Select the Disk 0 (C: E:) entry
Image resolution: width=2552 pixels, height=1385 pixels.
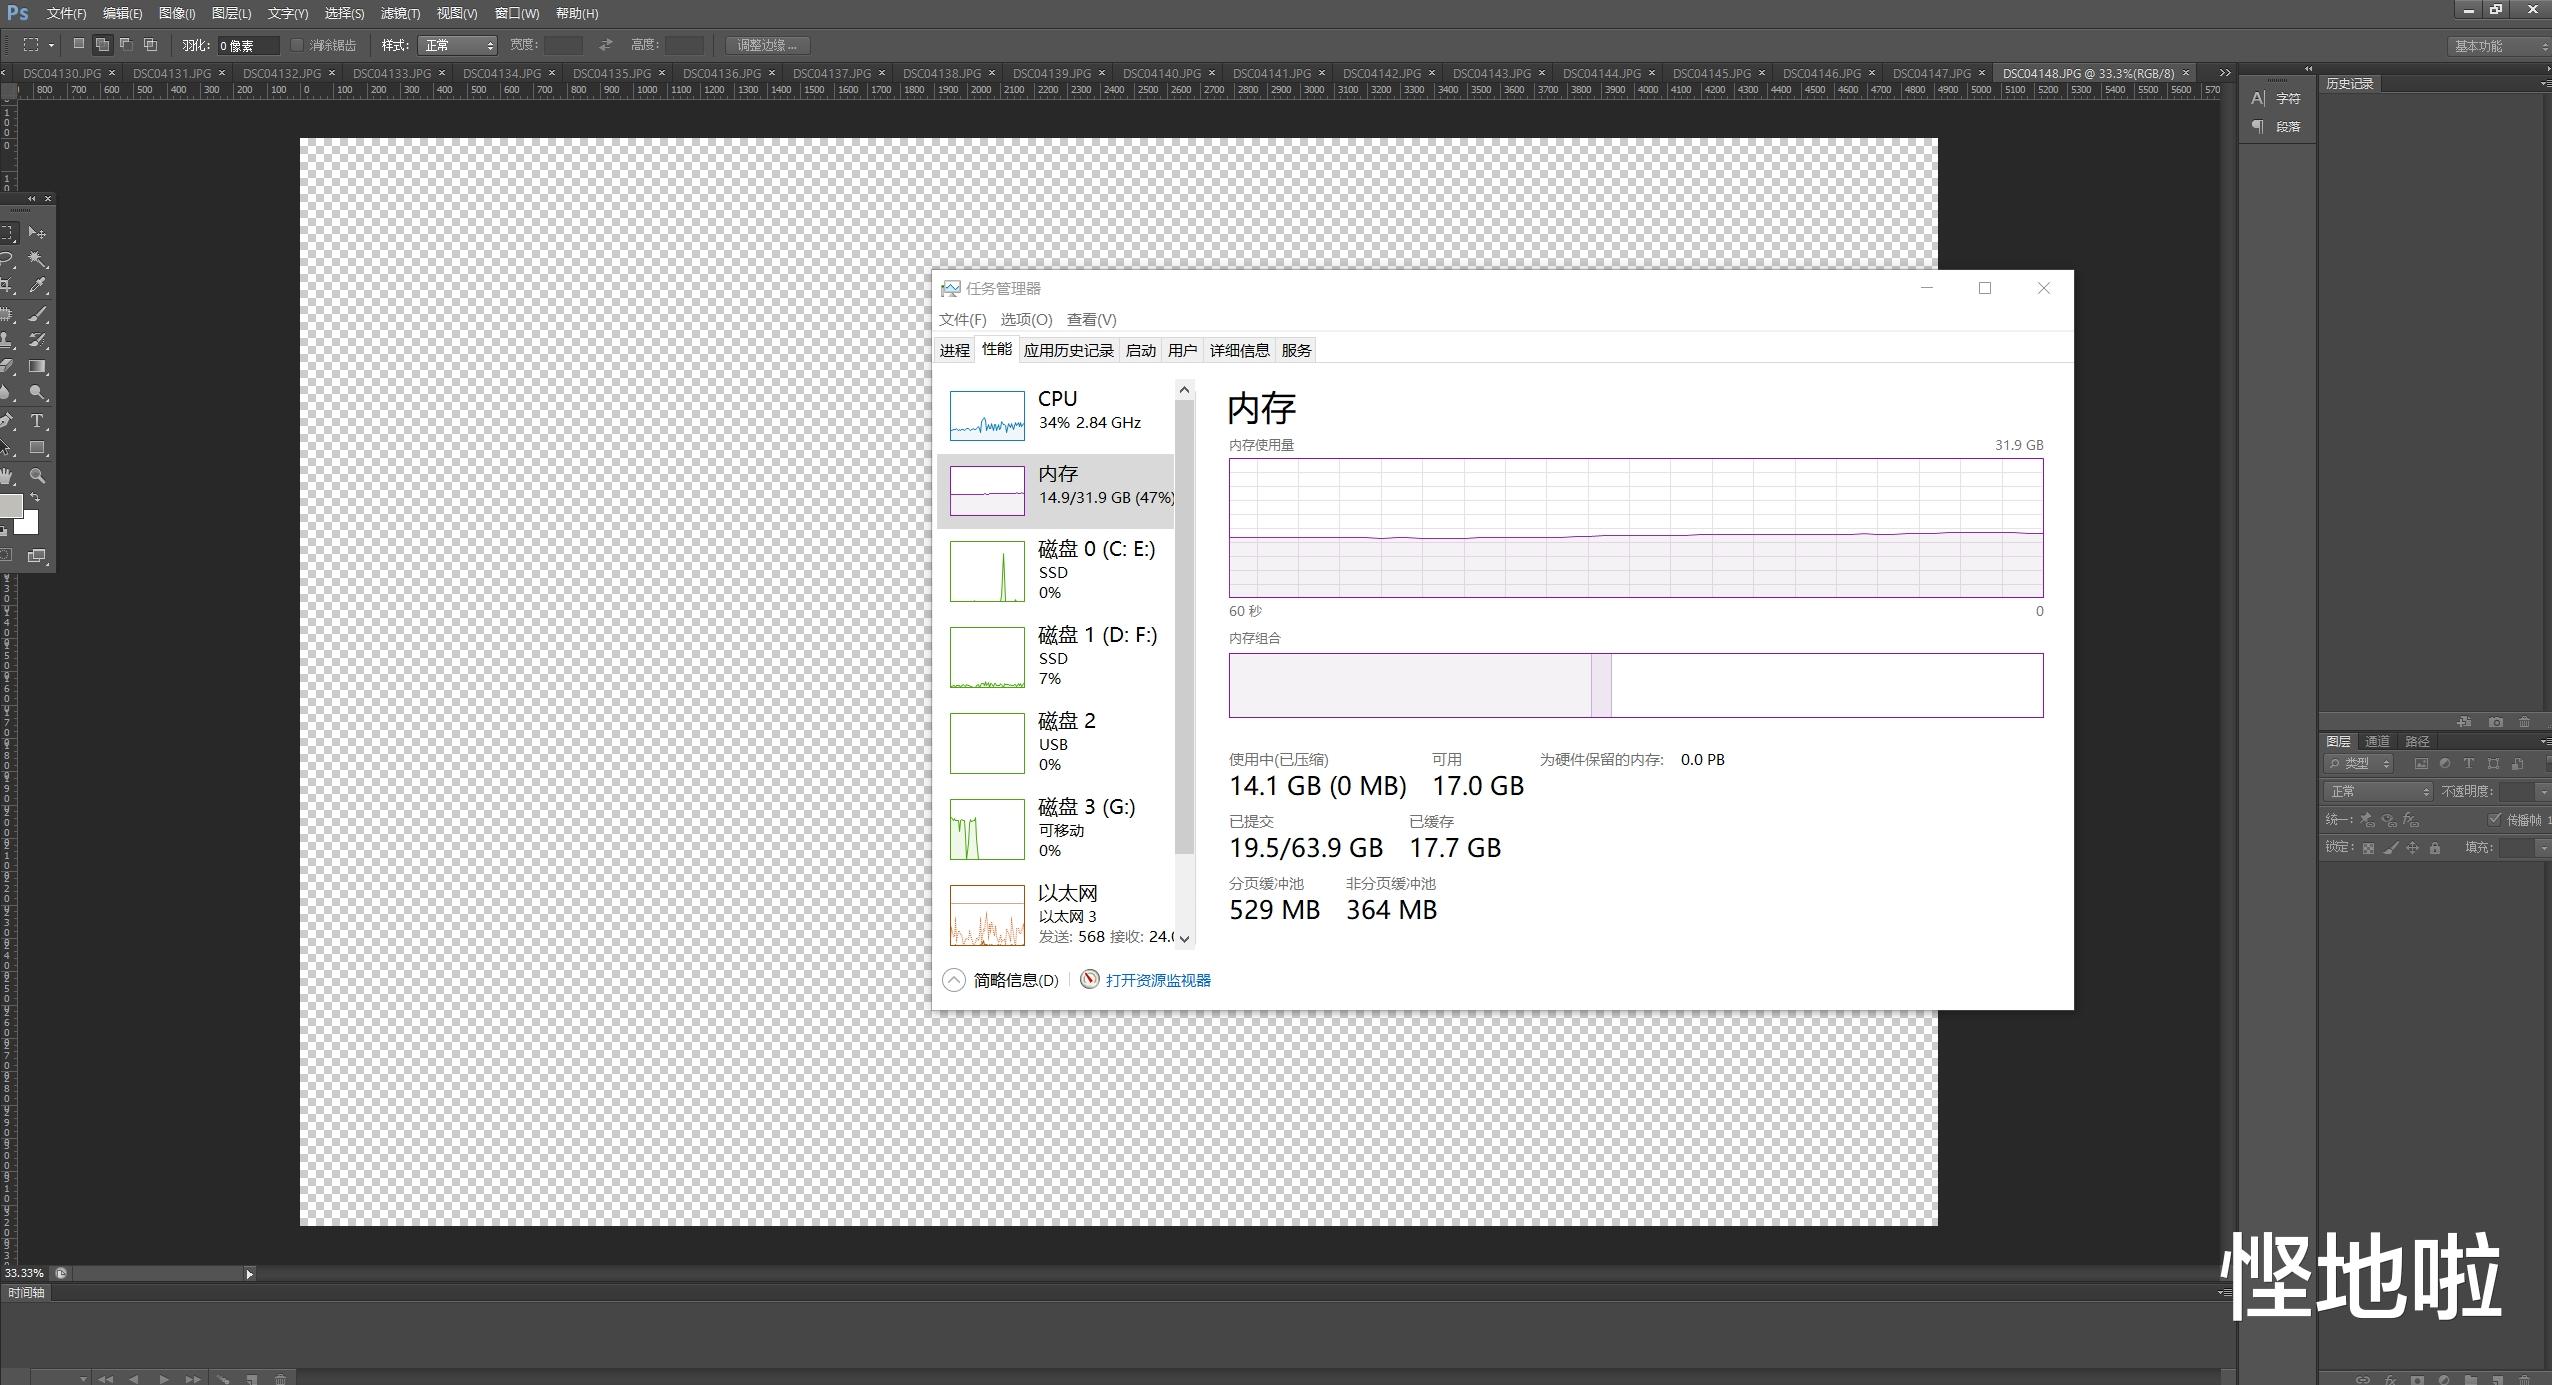(1056, 571)
